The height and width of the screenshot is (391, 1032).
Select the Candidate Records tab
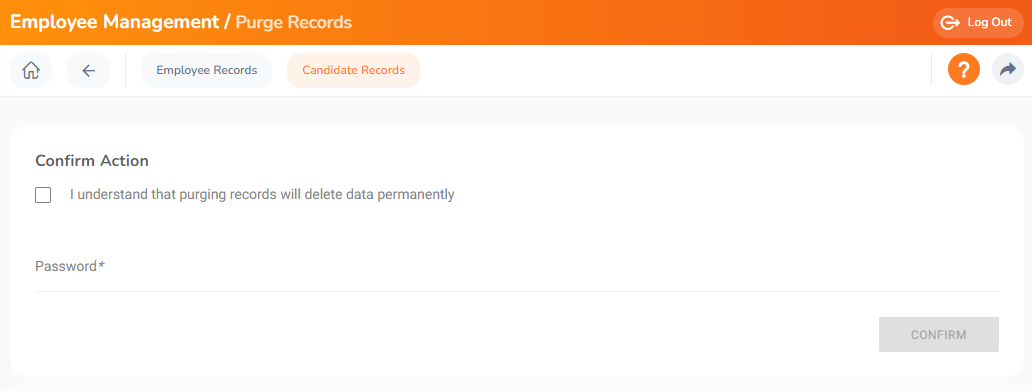(x=353, y=70)
